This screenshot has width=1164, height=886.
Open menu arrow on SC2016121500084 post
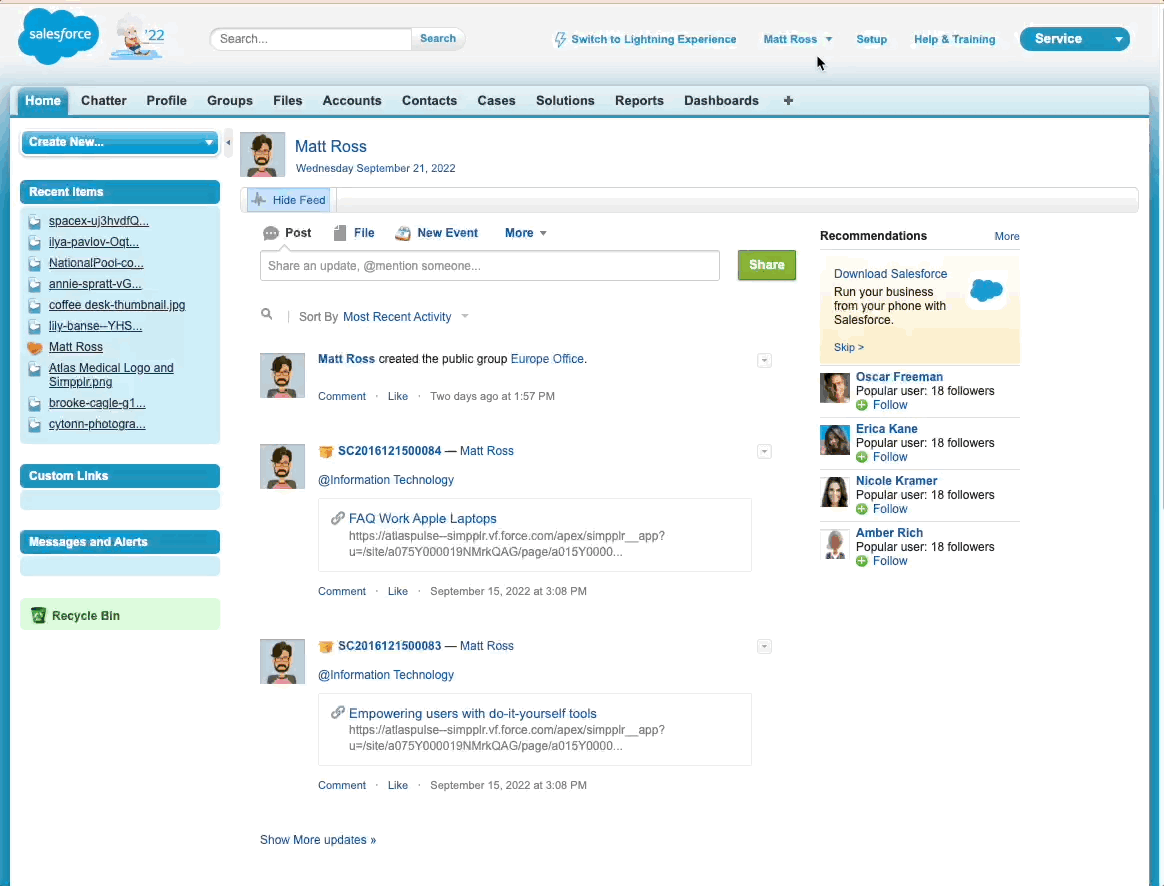coord(764,452)
